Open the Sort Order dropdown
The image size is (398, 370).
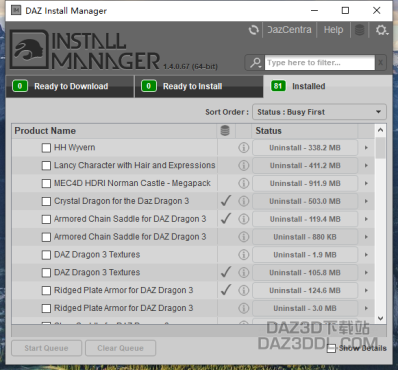click(x=319, y=112)
